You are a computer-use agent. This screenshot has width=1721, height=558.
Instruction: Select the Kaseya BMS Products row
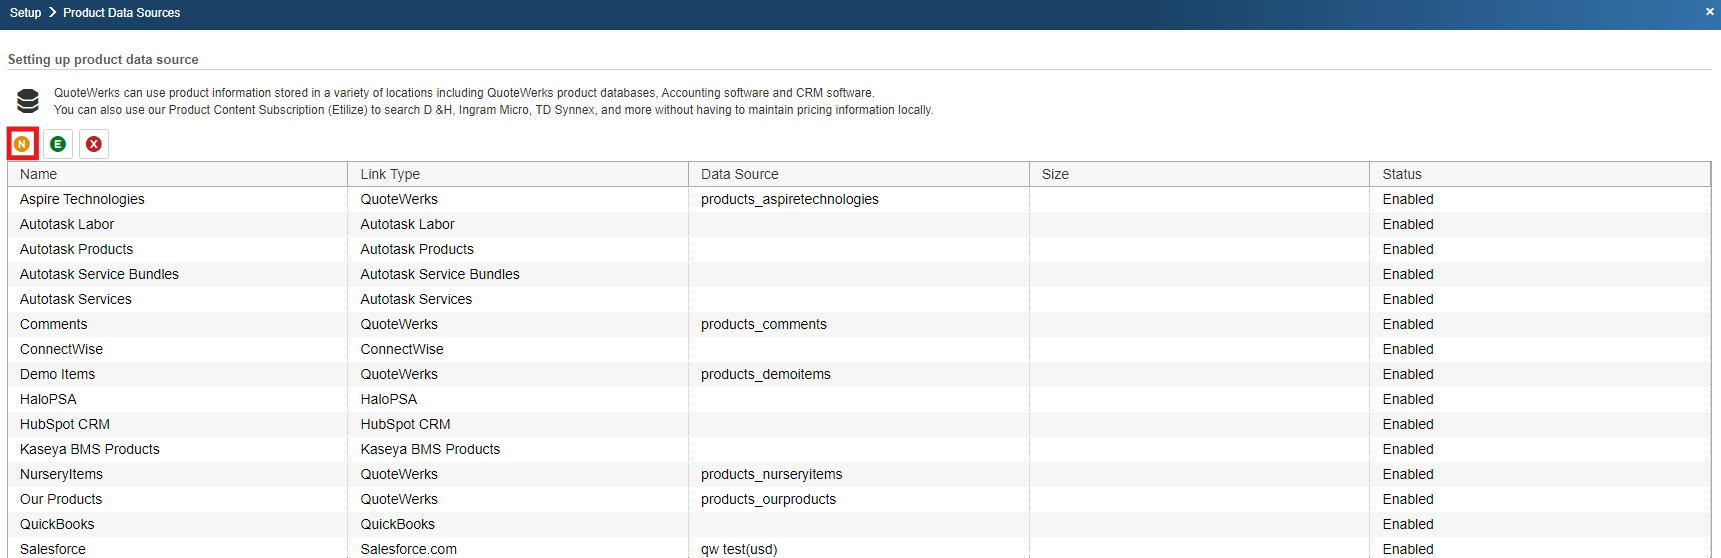90,449
